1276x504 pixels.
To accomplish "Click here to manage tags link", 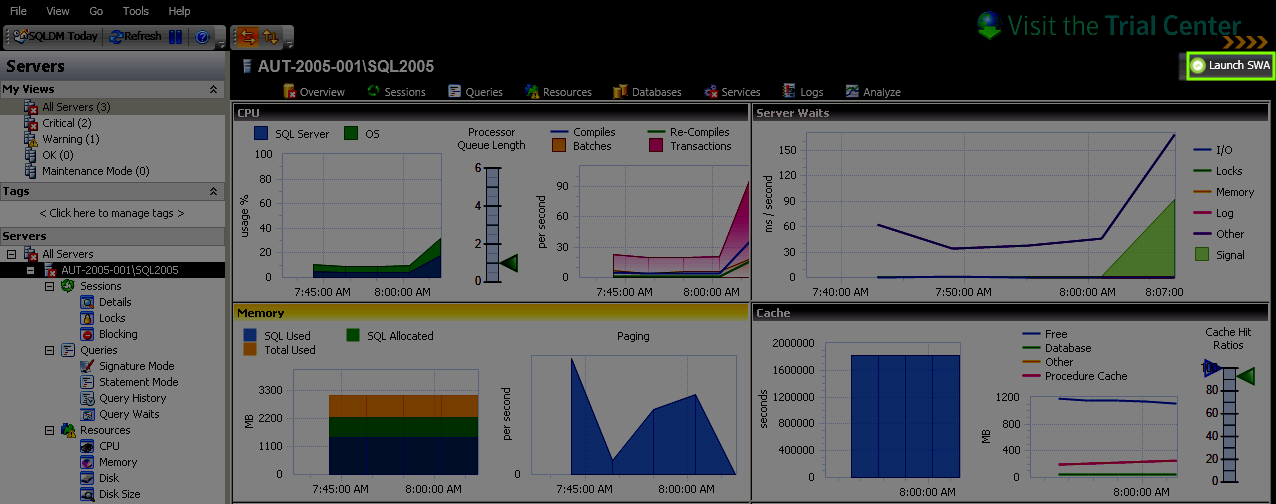I will 112,213.
